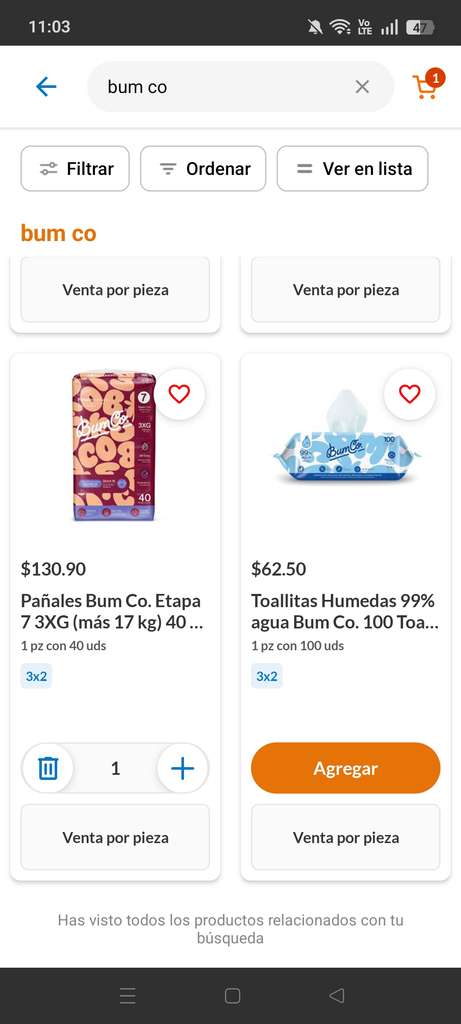Image resolution: width=461 pixels, height=1024 pixels.
Task: Open Pañales Bum Co. Etapa 7 title
Action: (112, 611)
